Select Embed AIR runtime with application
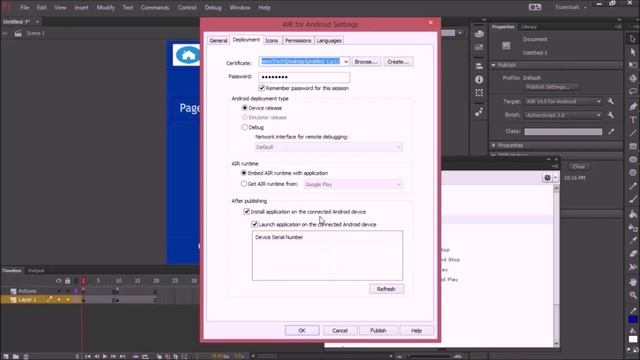640x360 pixels. click(x=244, y=173)
